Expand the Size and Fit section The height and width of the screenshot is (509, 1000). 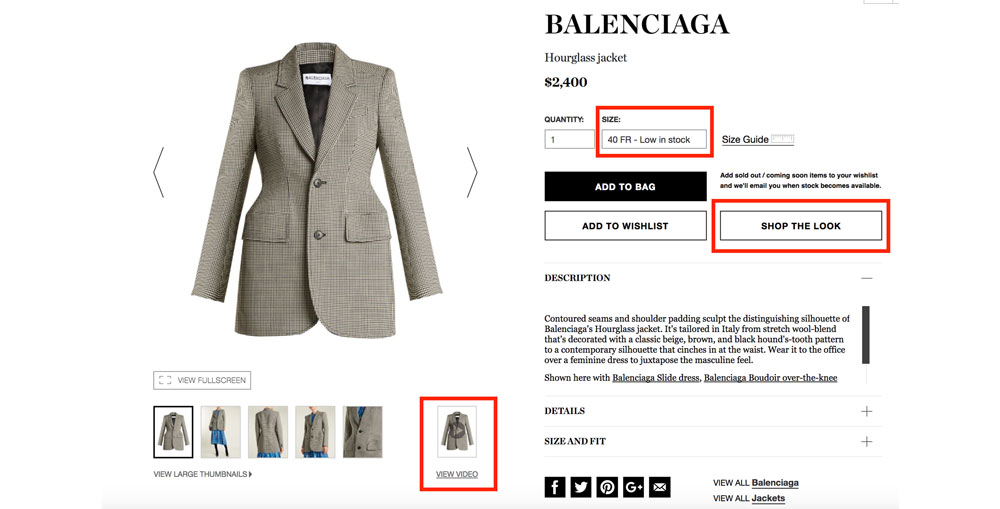[x=713, y=441]
